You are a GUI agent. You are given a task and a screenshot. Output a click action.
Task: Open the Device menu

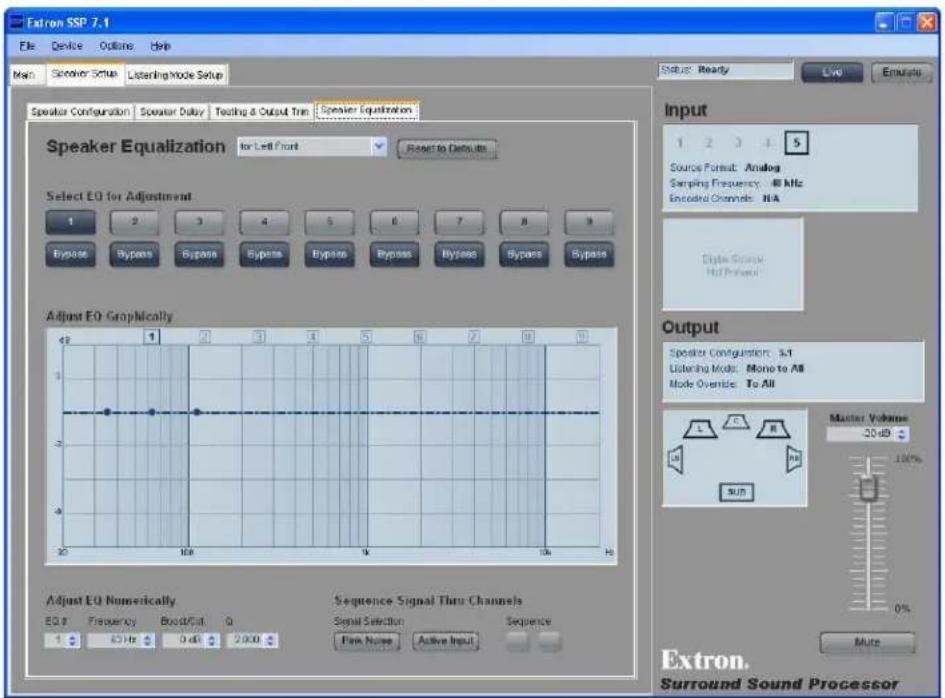(x=67, y=46)
